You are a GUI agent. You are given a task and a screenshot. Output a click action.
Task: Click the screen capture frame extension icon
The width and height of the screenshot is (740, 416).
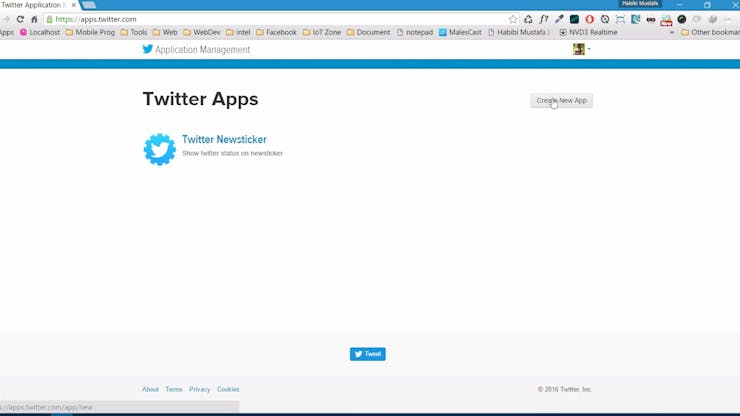(x=620, y=19)
